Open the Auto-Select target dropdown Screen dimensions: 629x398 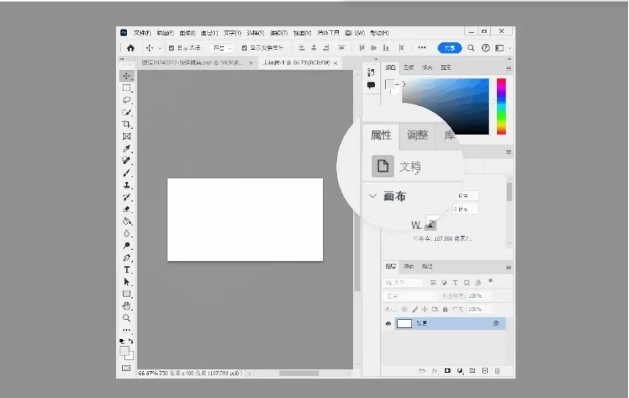pyautogui.click(x=222, y=48)
